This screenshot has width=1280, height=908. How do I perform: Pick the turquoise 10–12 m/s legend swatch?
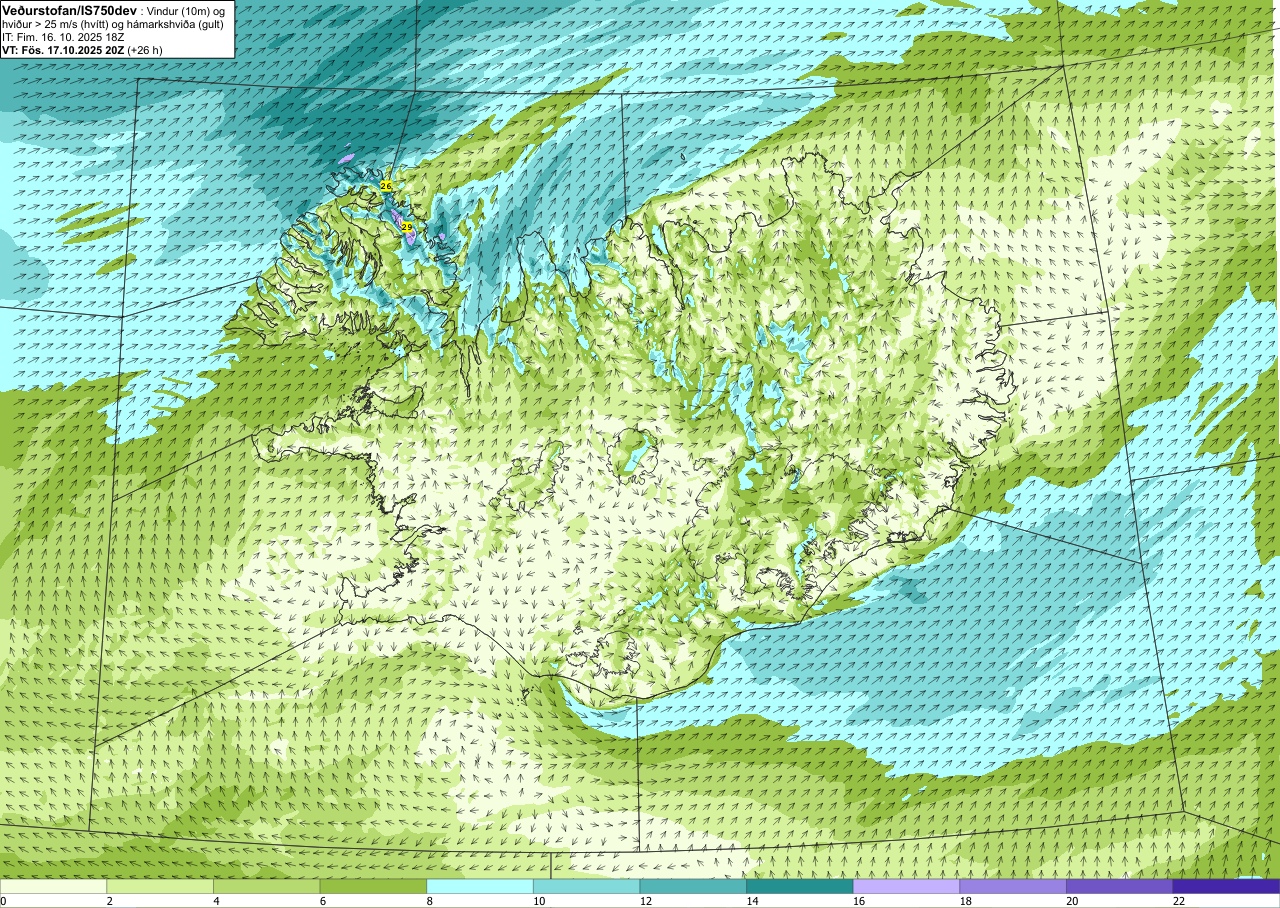587,886
